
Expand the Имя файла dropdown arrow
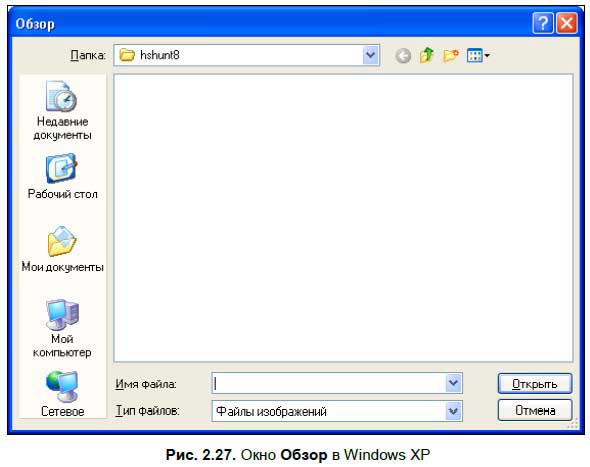tap(453, 383)
